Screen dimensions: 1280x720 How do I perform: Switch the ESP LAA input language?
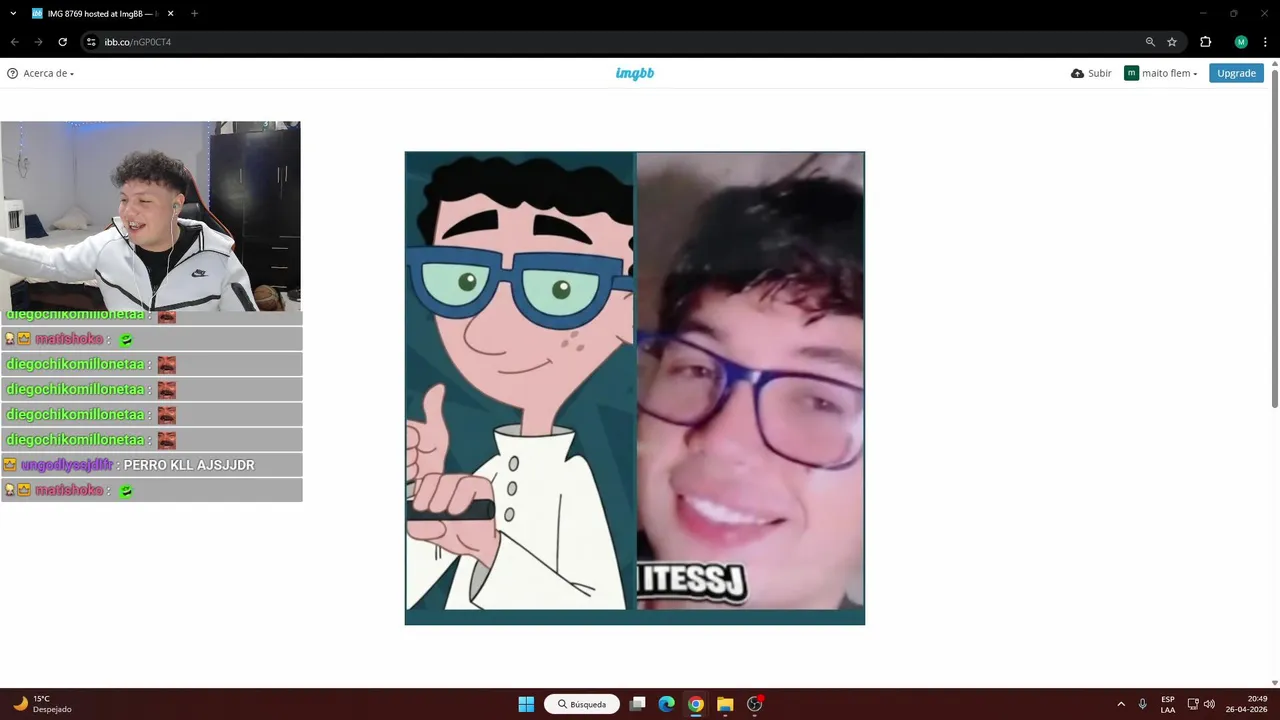tap(1168, 704)
